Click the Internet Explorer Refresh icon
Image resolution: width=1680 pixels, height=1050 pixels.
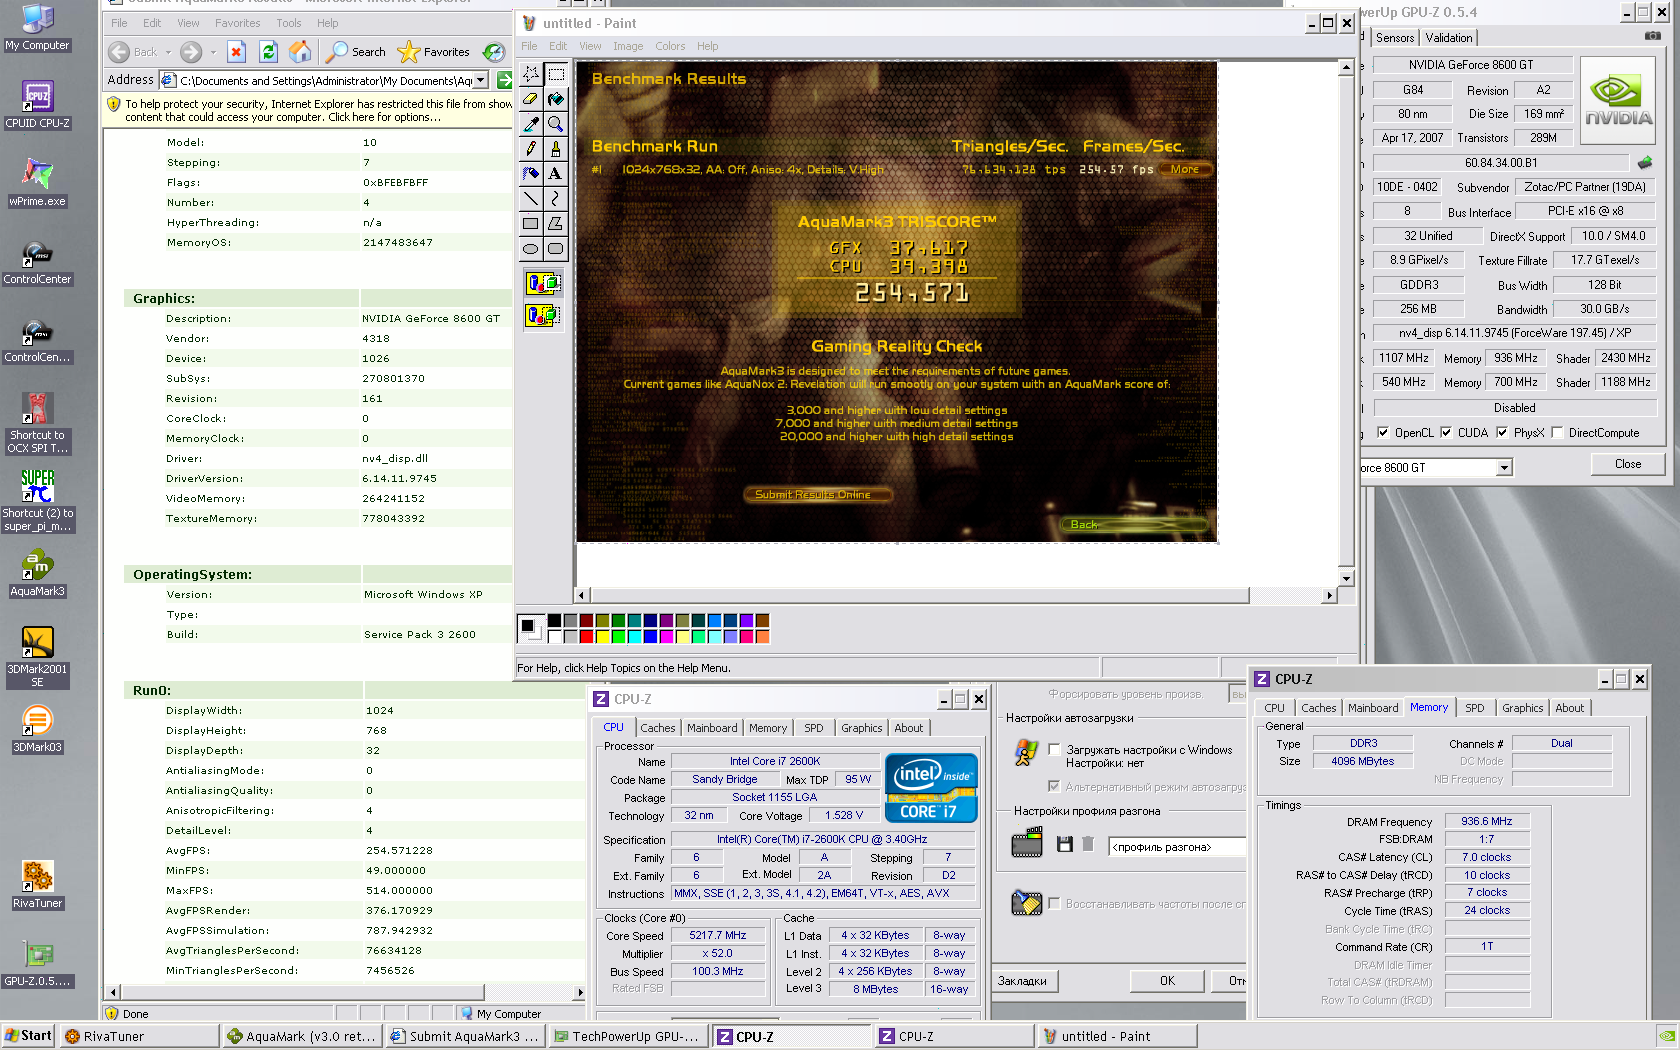coord(268,52)
